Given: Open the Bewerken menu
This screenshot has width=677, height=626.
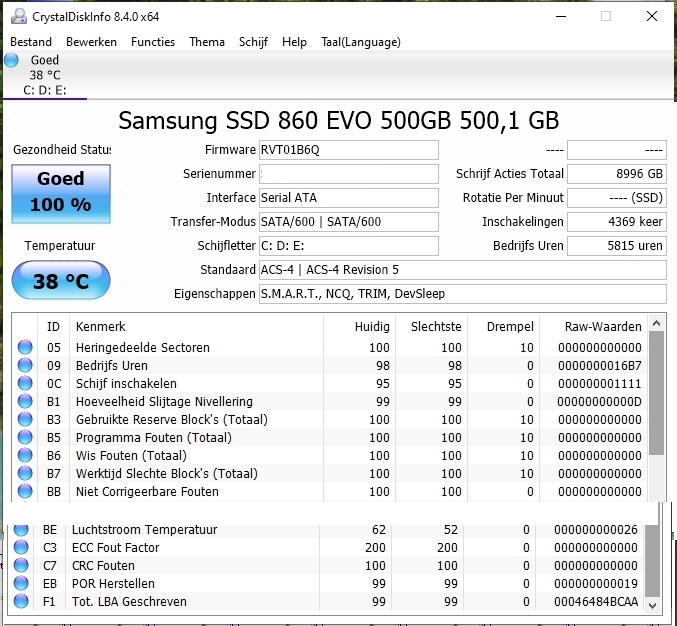Looking at the screenshot, I should 91,42.
